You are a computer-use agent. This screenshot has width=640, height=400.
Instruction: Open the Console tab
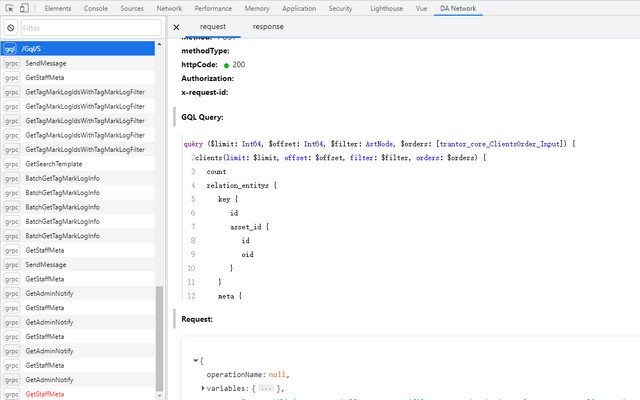(96, 8)
